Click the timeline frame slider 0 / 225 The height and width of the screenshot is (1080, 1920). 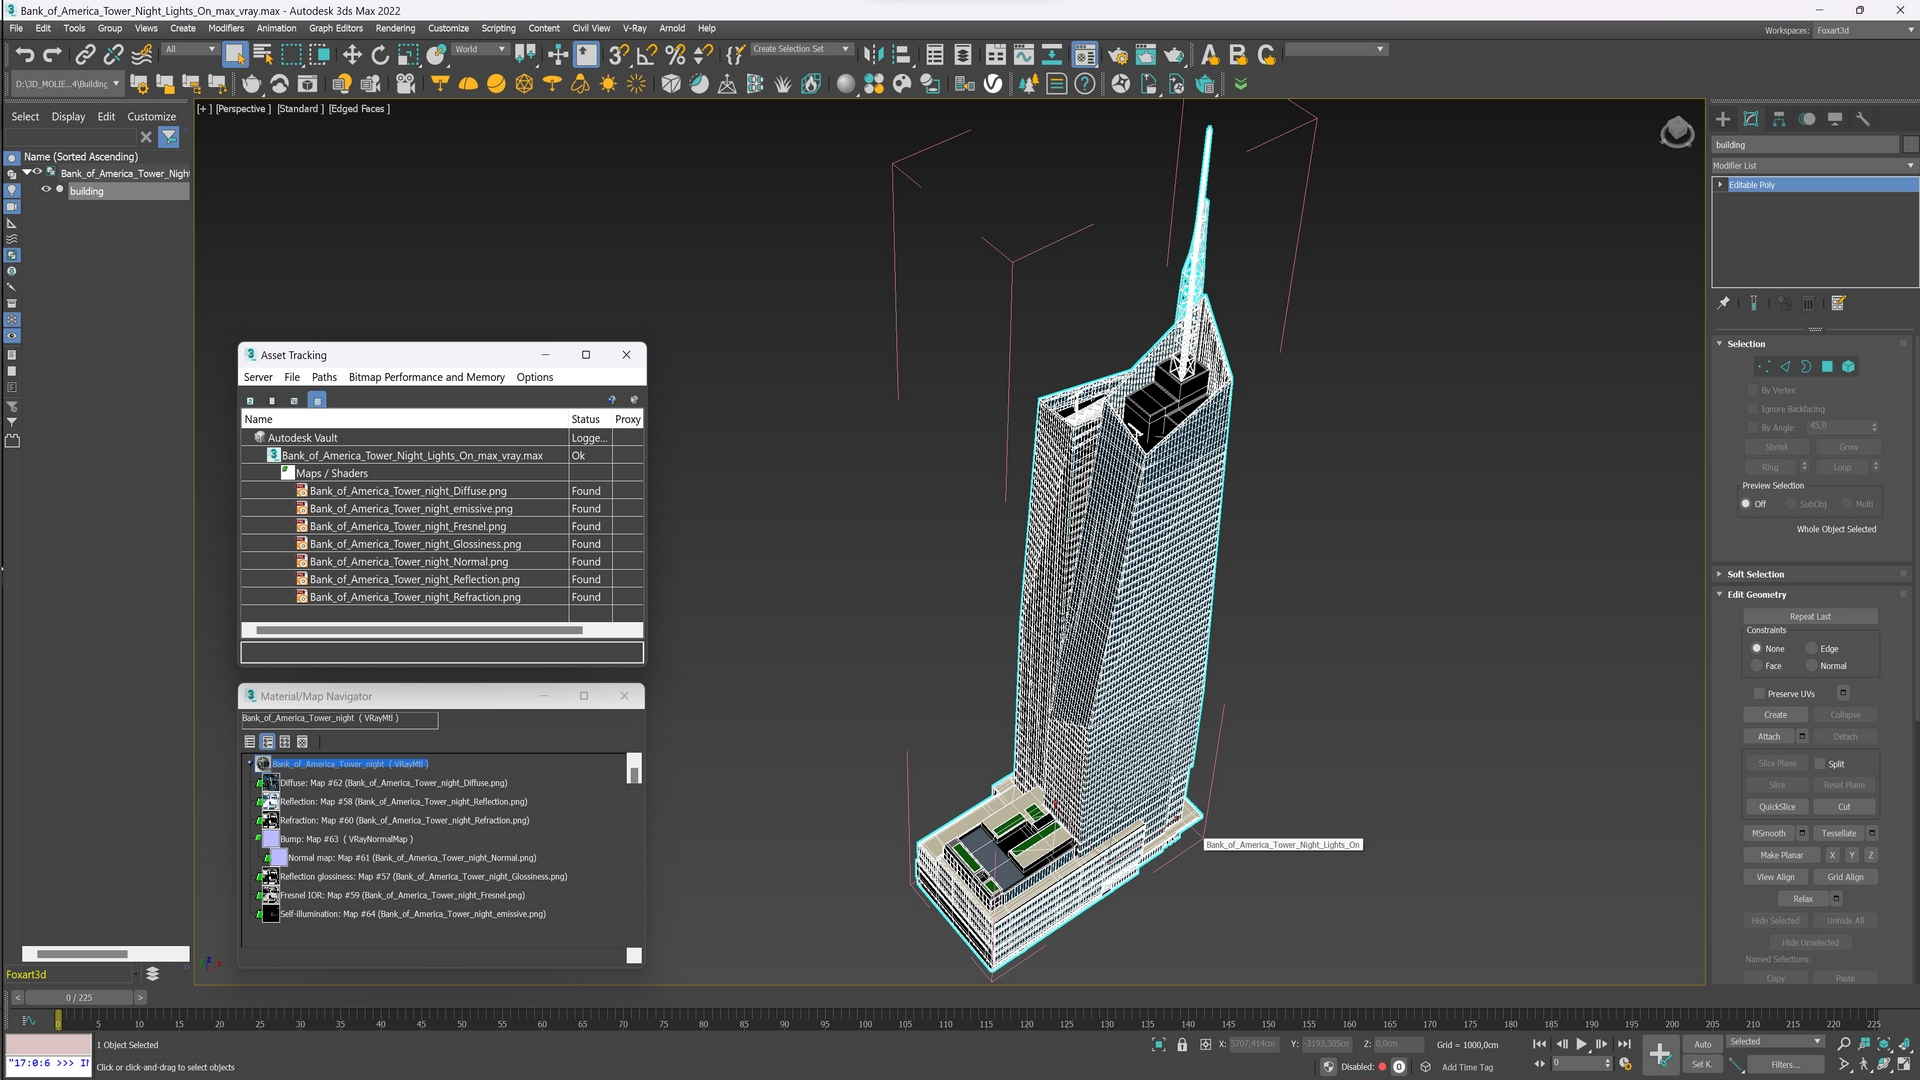pyautogui.click(x=79, y=998)
